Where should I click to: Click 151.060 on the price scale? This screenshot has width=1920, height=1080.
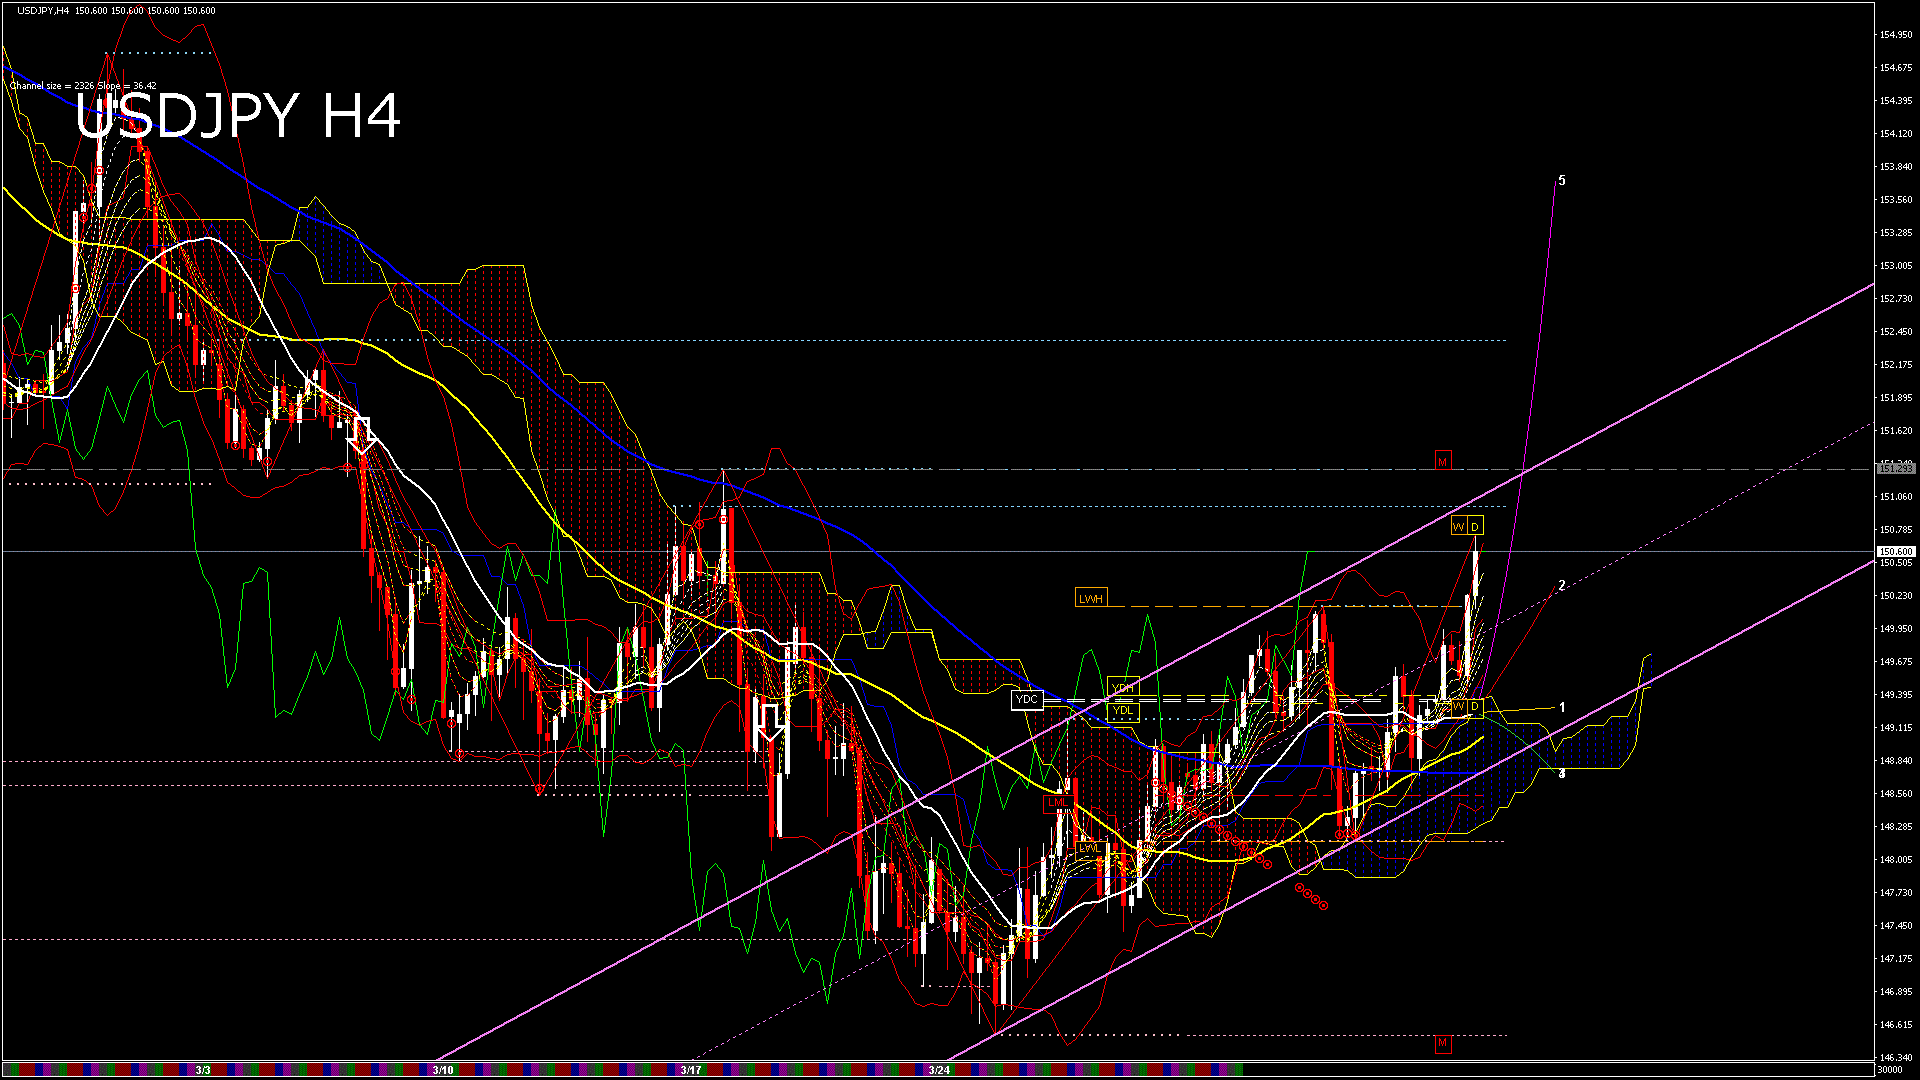tap(1896, 497)
